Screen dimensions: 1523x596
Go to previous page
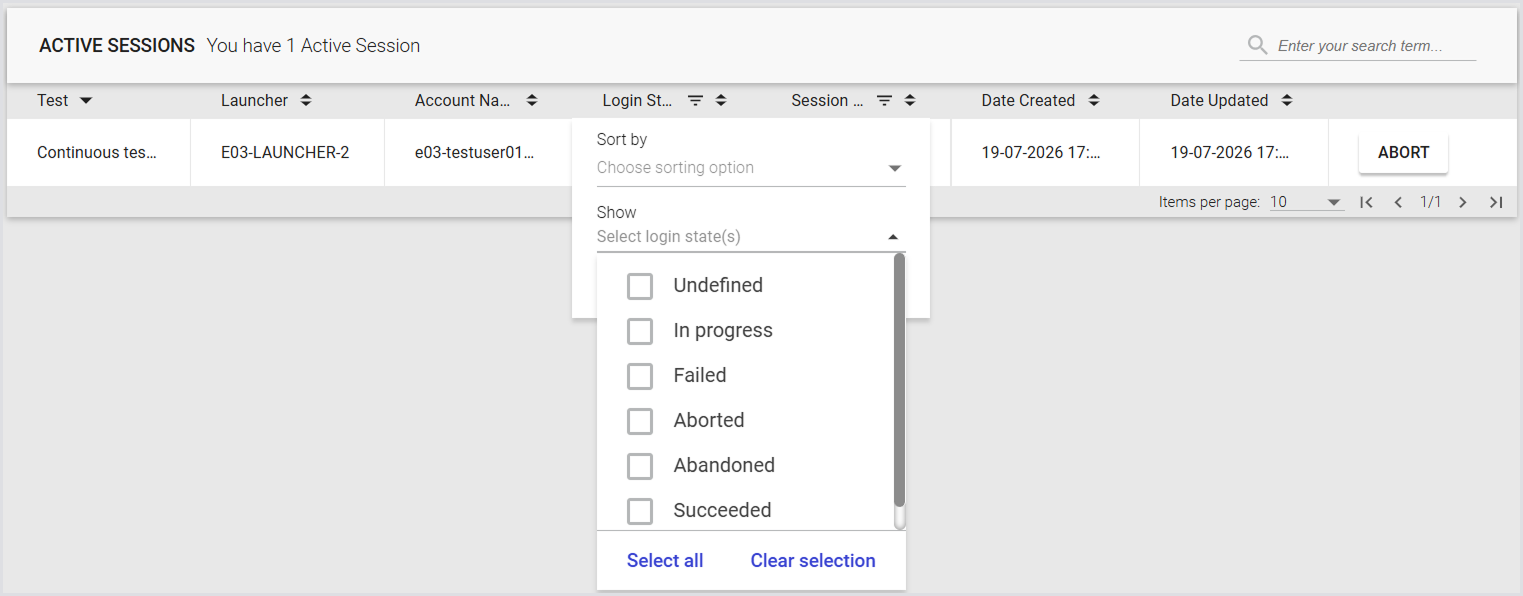[x=1398, y=202]
